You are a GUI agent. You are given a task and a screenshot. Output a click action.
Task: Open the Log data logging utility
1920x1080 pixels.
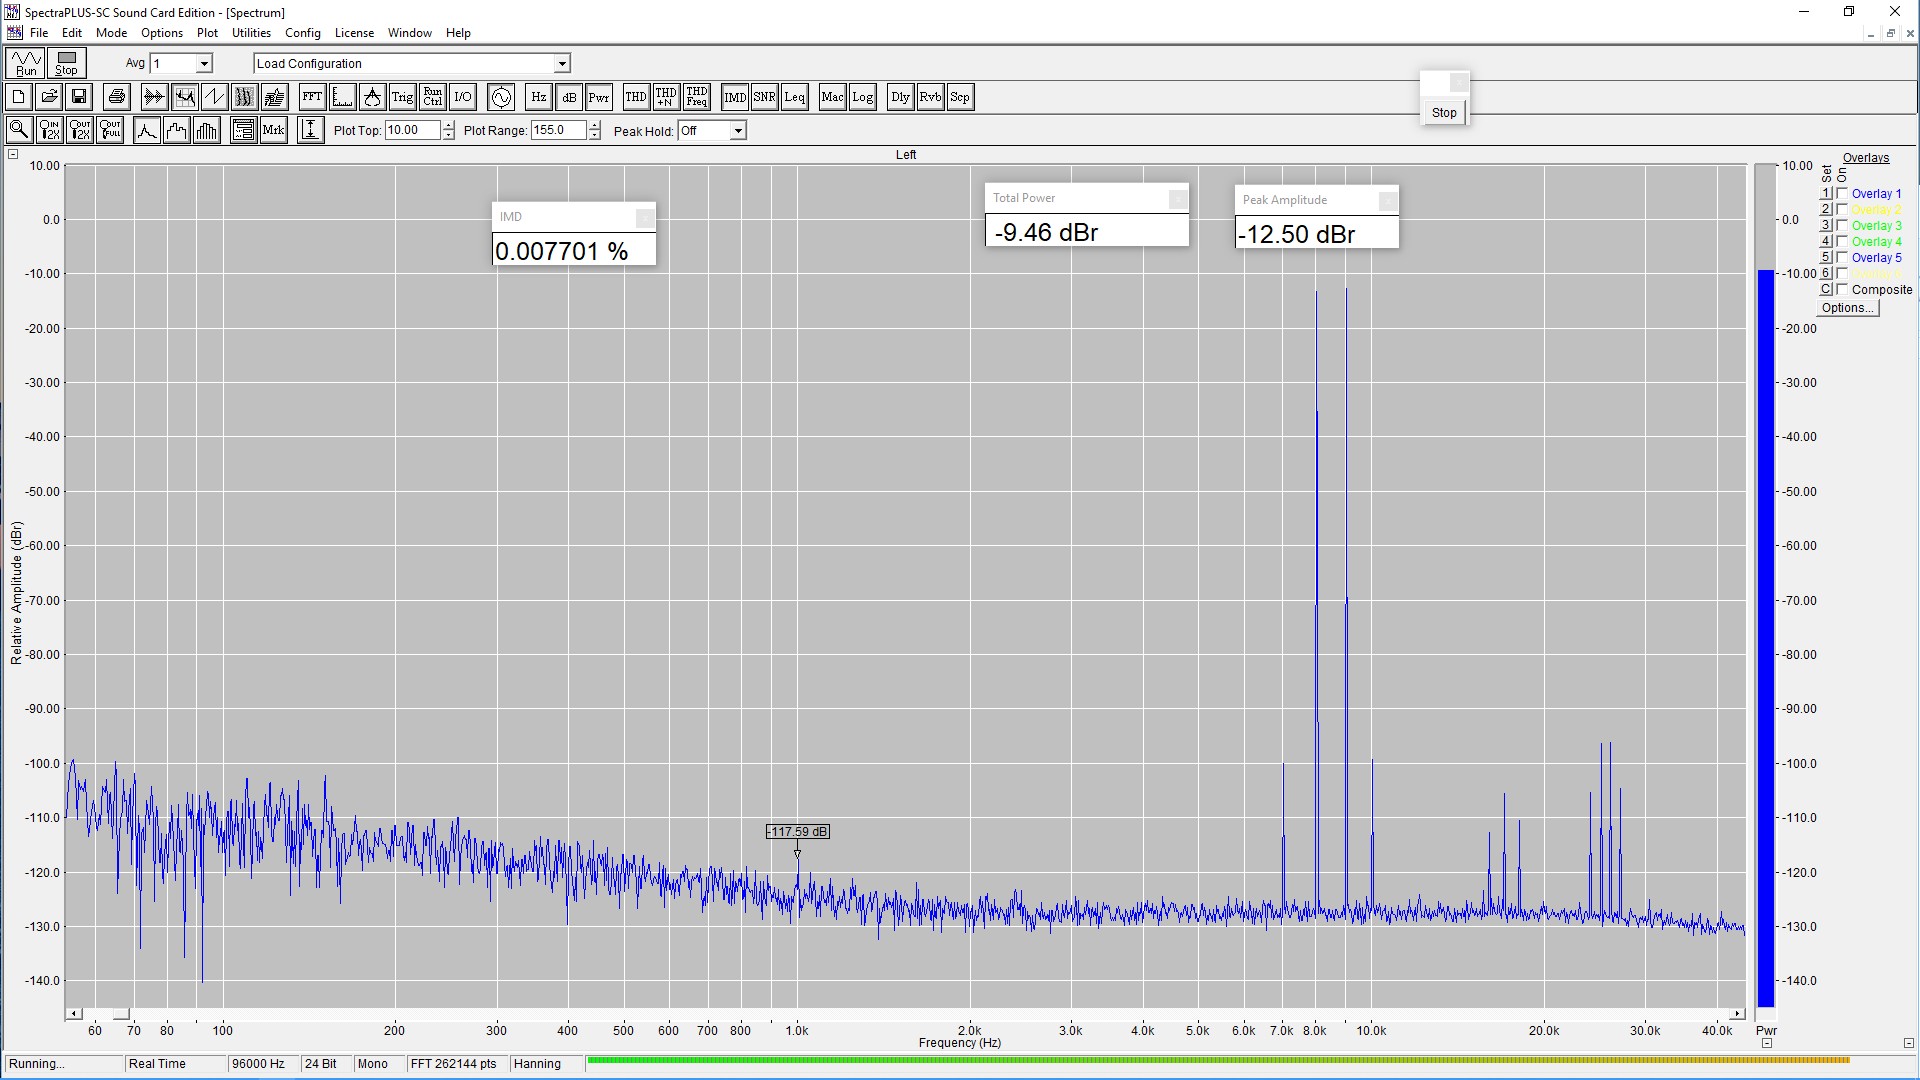pyautogui.click(x=862, y=97)
